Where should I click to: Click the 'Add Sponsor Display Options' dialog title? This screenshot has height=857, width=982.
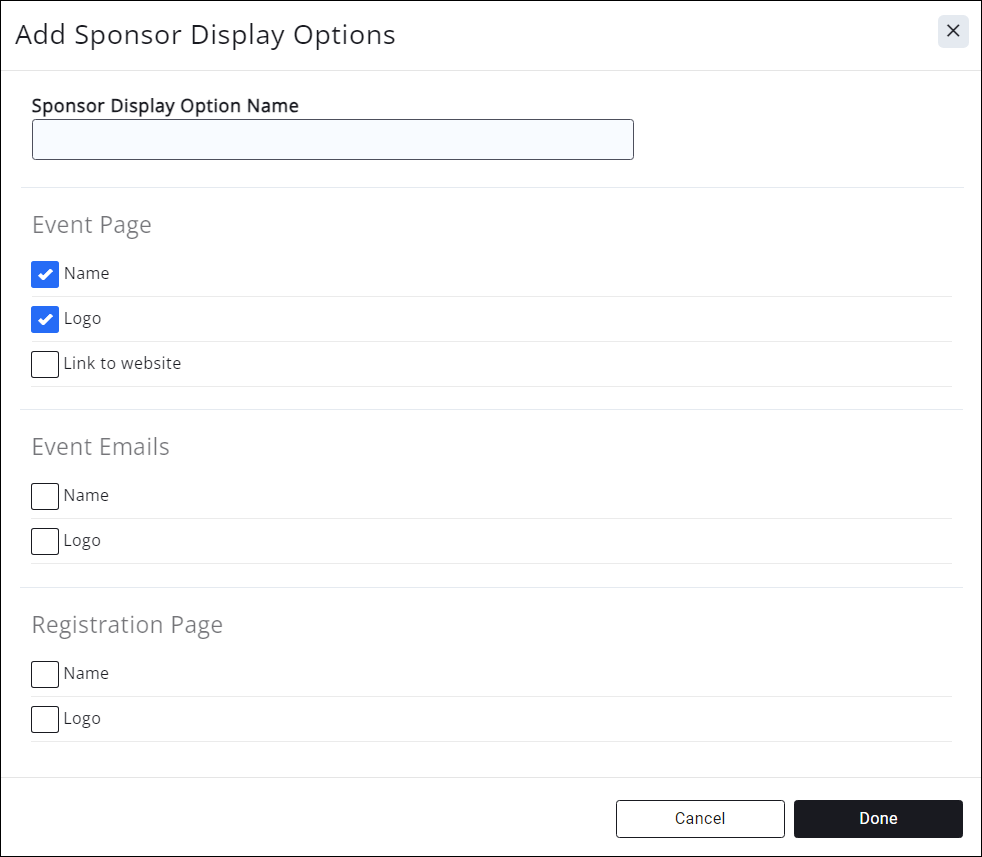pyautogui.click(x=205, y=35)
